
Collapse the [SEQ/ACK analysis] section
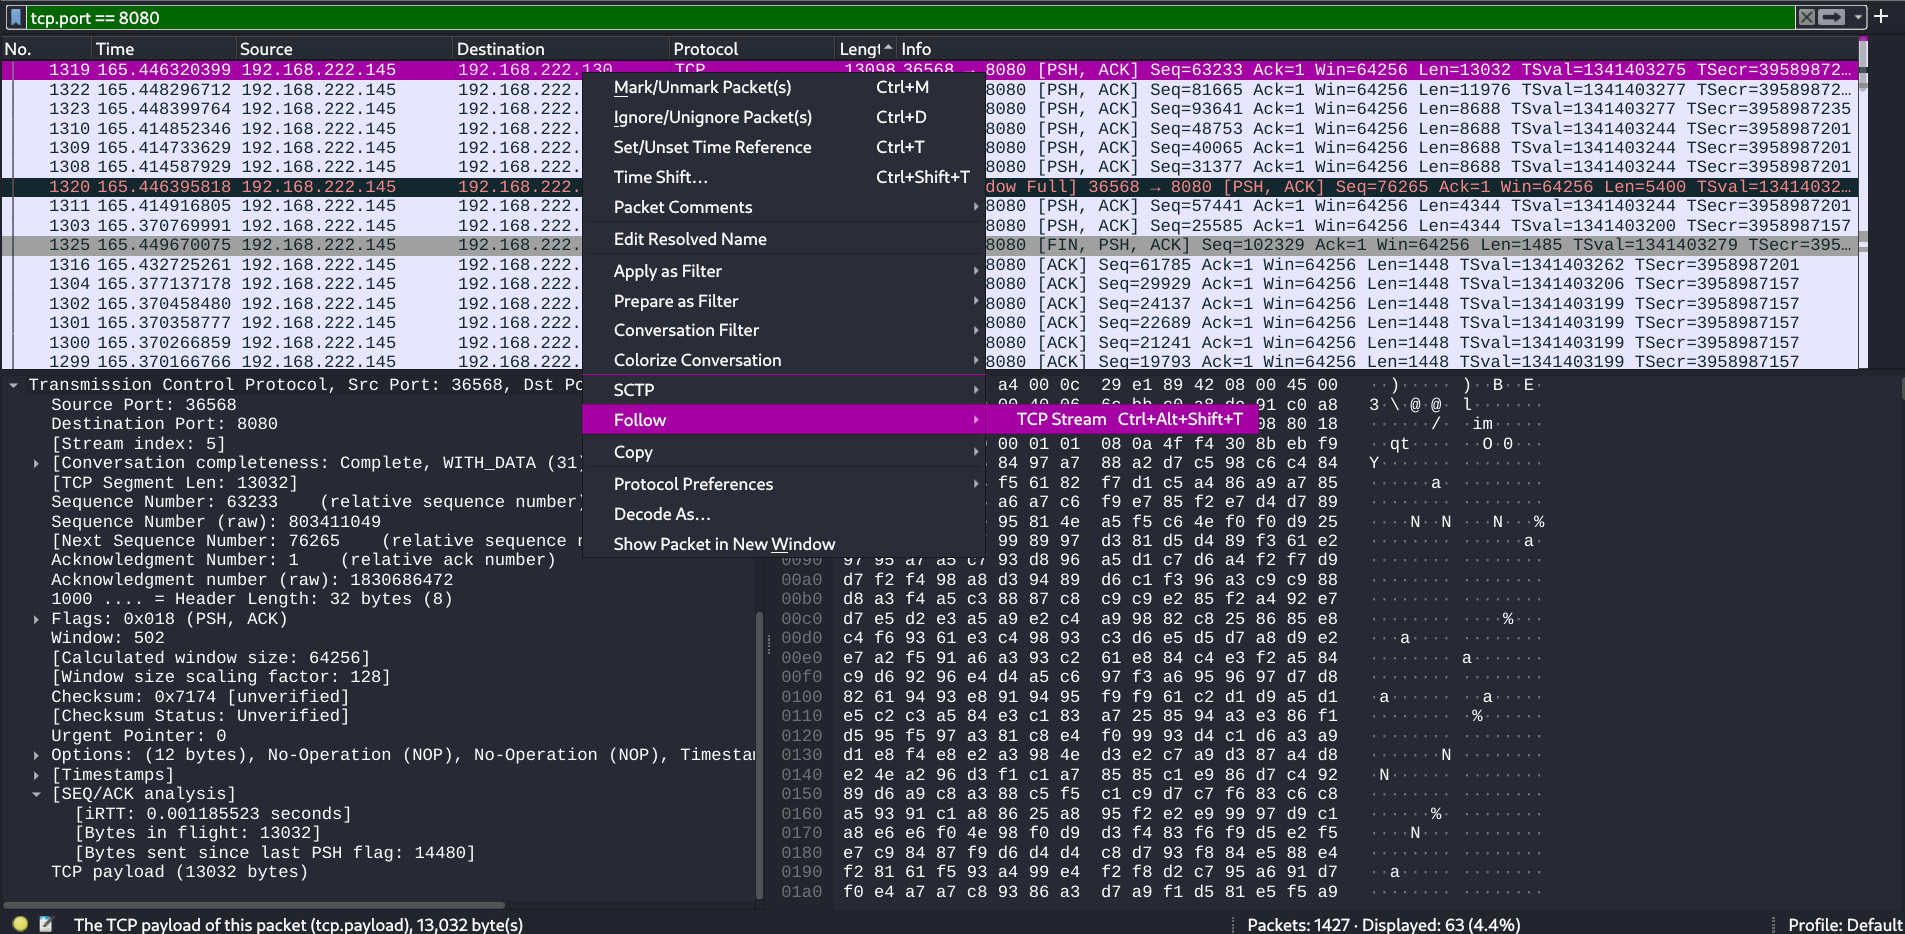pyautogui.click(x=37, y=794)
